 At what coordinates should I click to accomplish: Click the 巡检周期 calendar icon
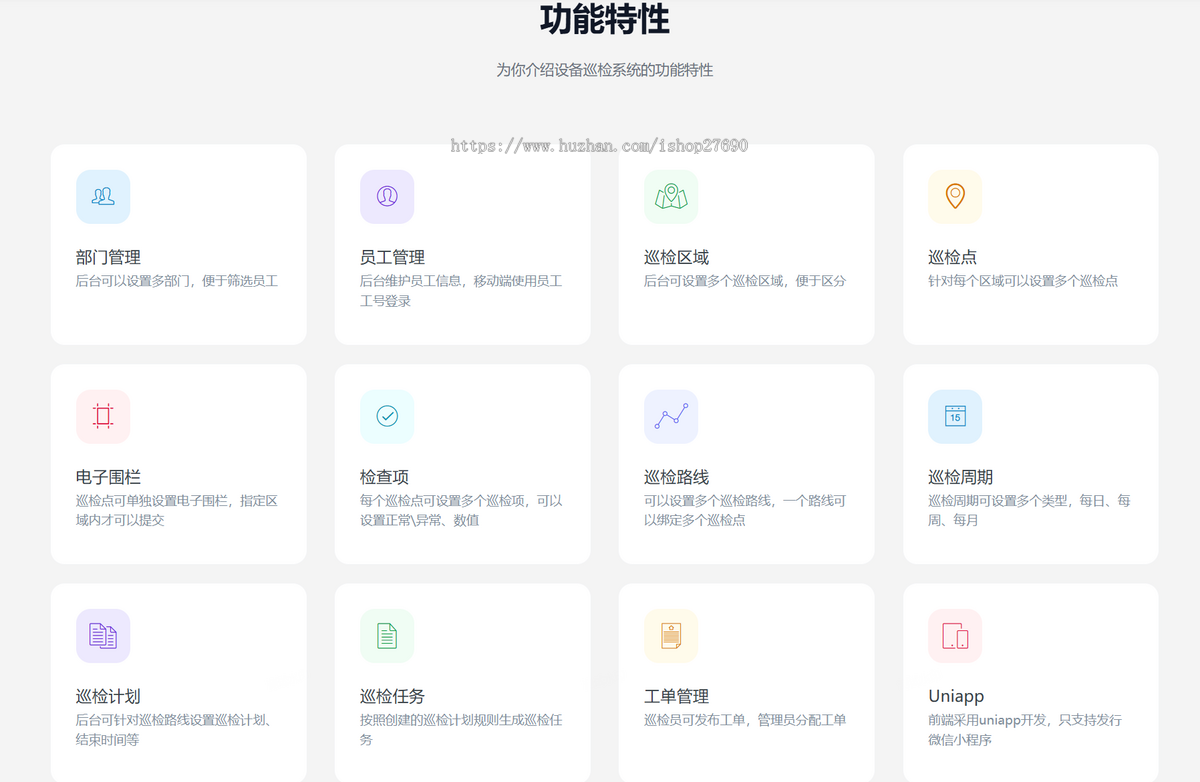coord(955,416)
